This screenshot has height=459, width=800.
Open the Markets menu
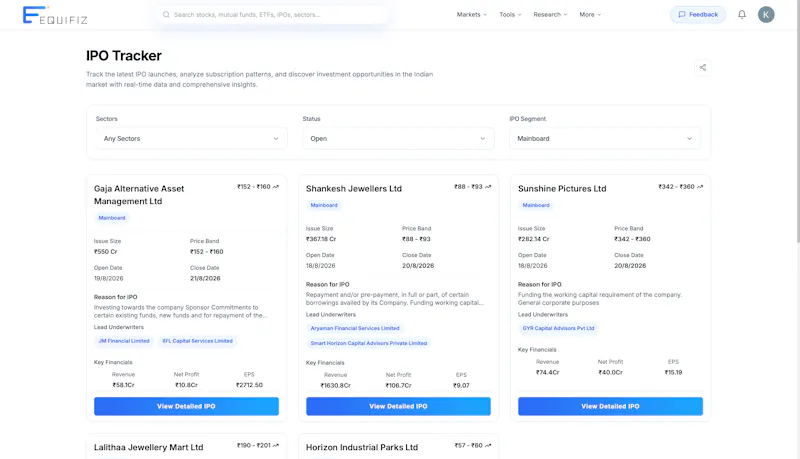(472, 15)
